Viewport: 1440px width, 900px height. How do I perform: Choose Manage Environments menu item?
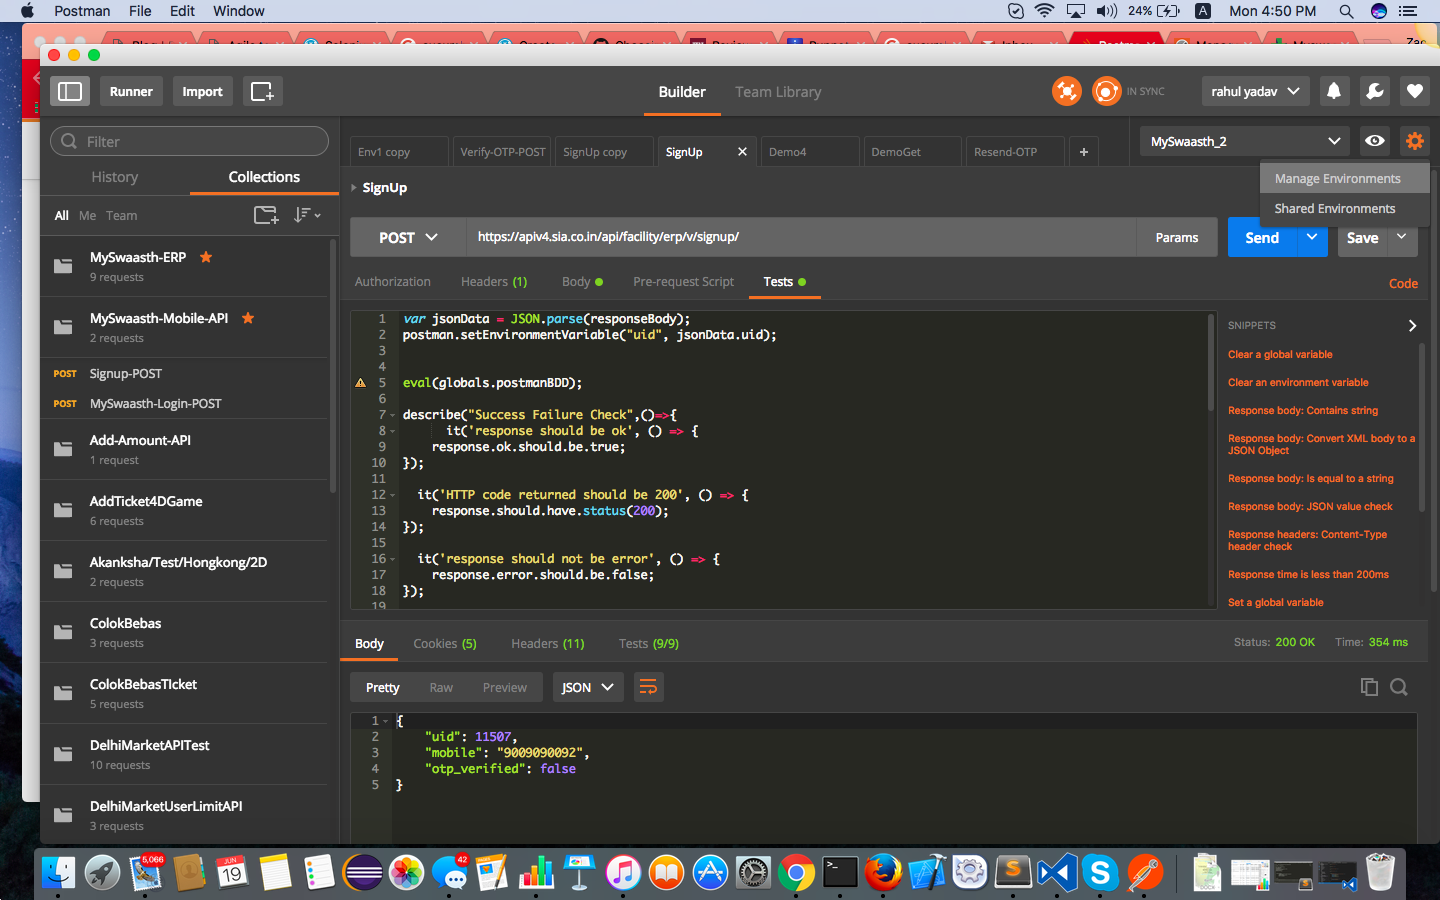click(1345, 178)
